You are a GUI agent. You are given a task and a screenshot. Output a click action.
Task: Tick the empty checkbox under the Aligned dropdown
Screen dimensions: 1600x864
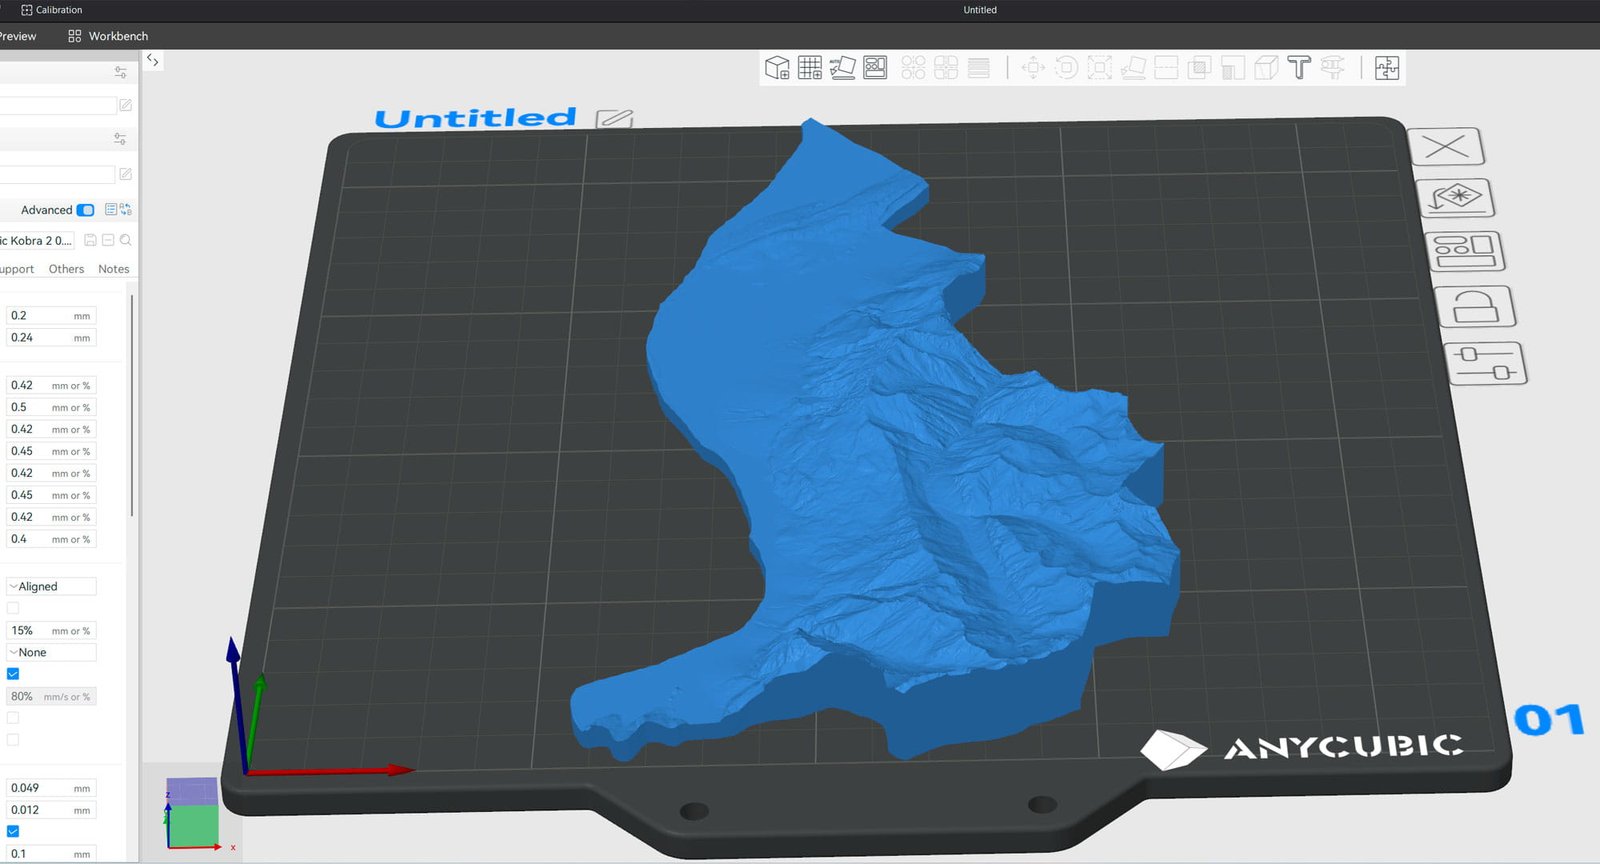point(13,608)
